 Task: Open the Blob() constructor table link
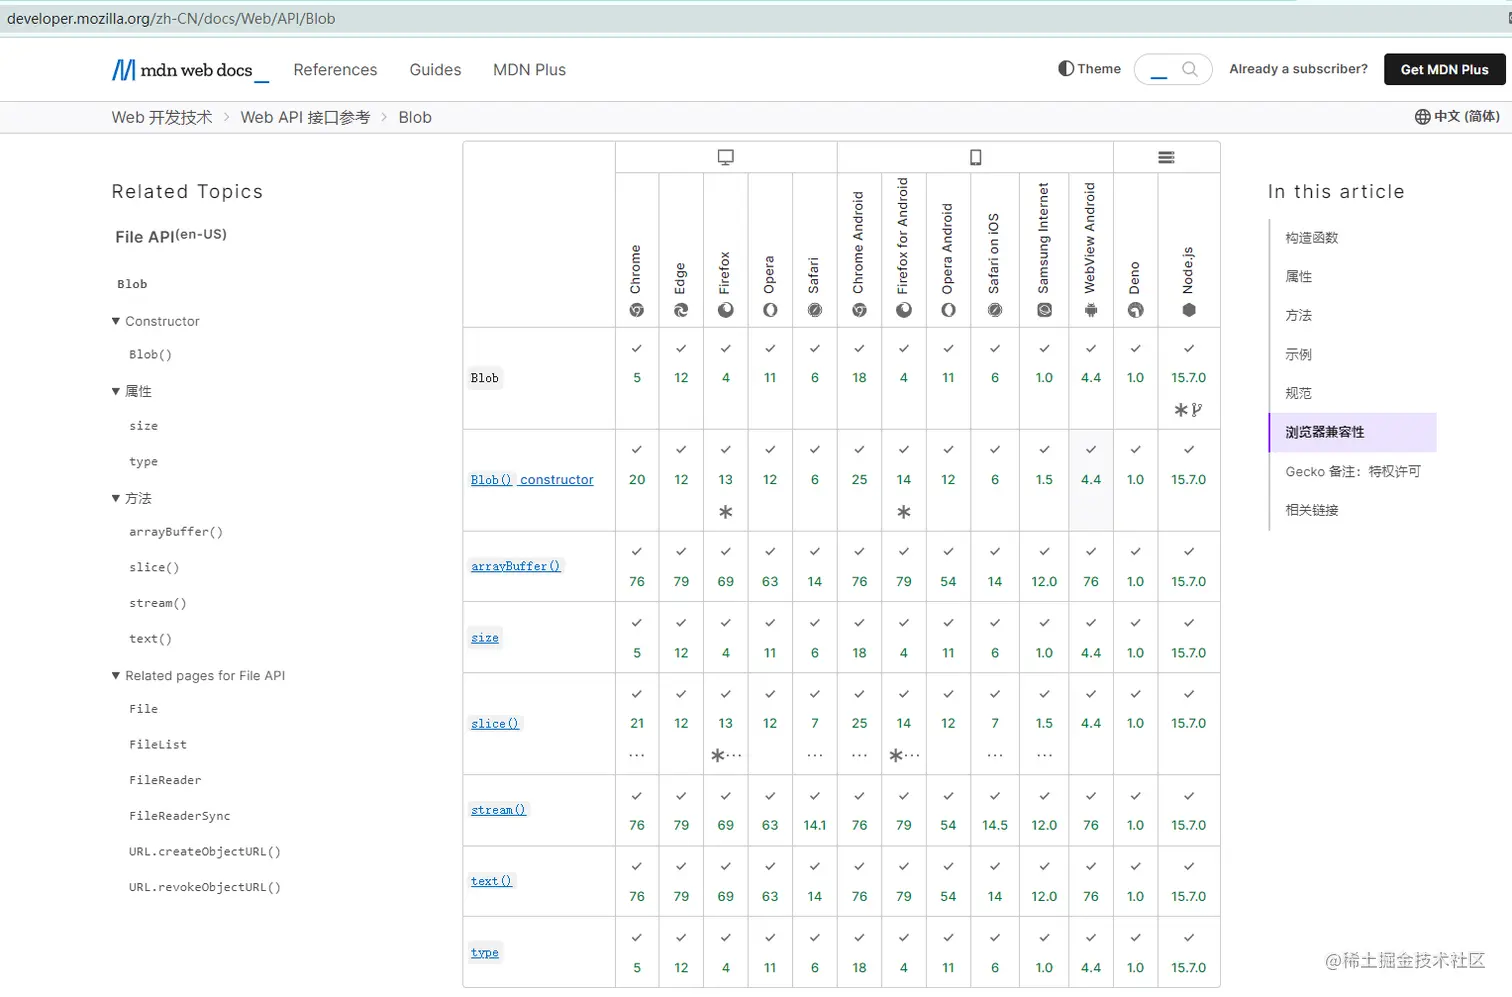[x=532, y=480]
